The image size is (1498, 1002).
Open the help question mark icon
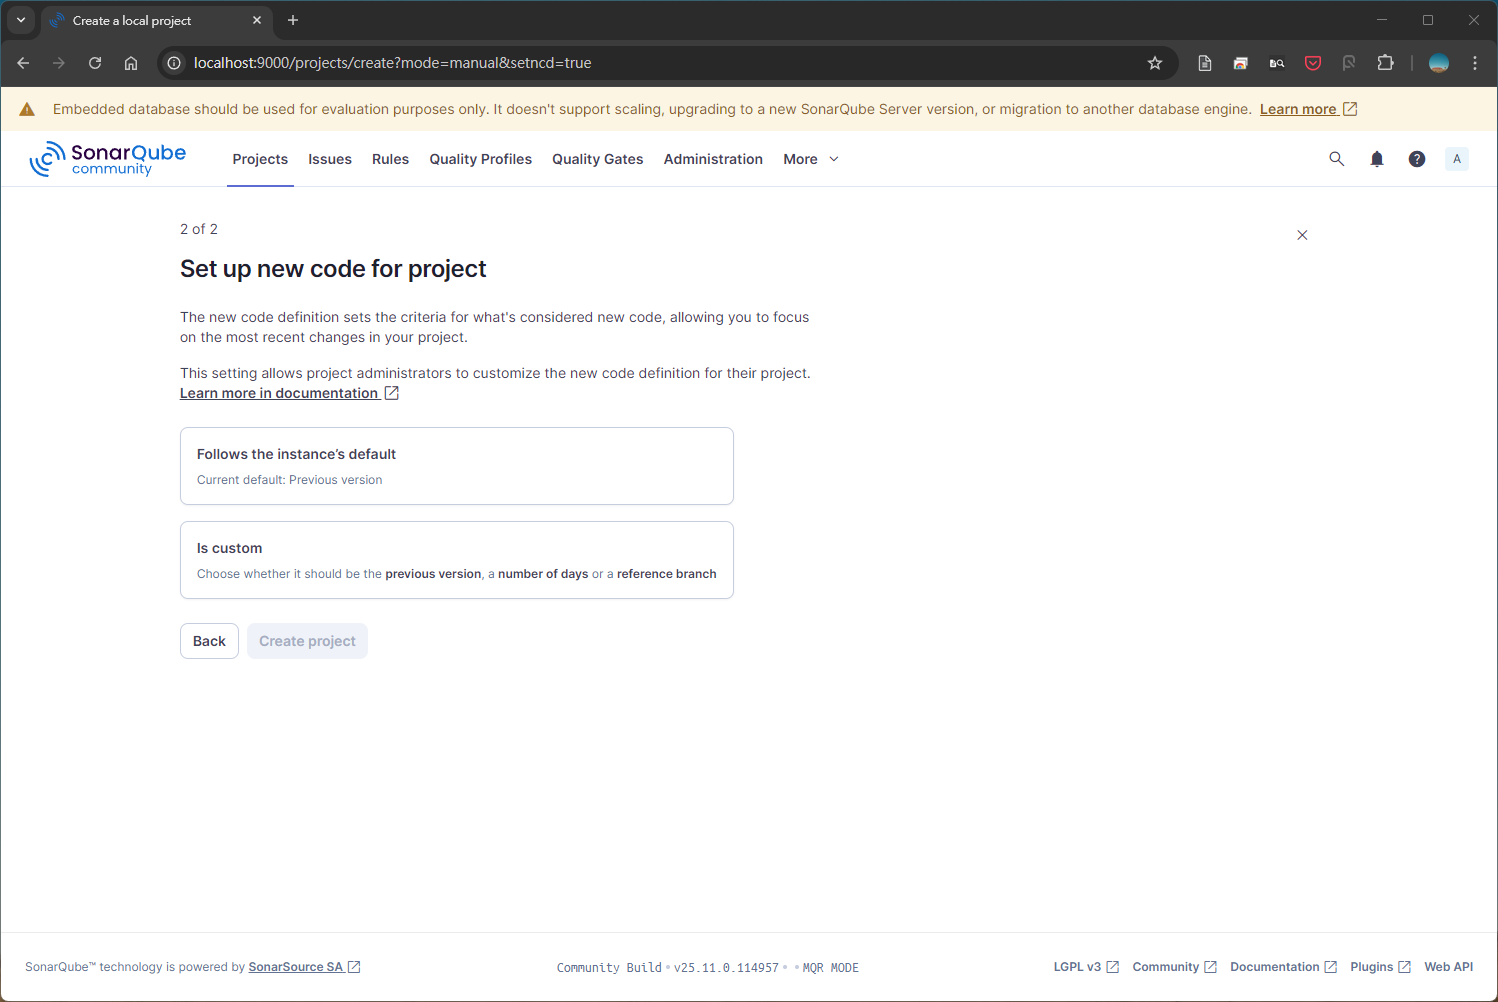click(1417, 159)
